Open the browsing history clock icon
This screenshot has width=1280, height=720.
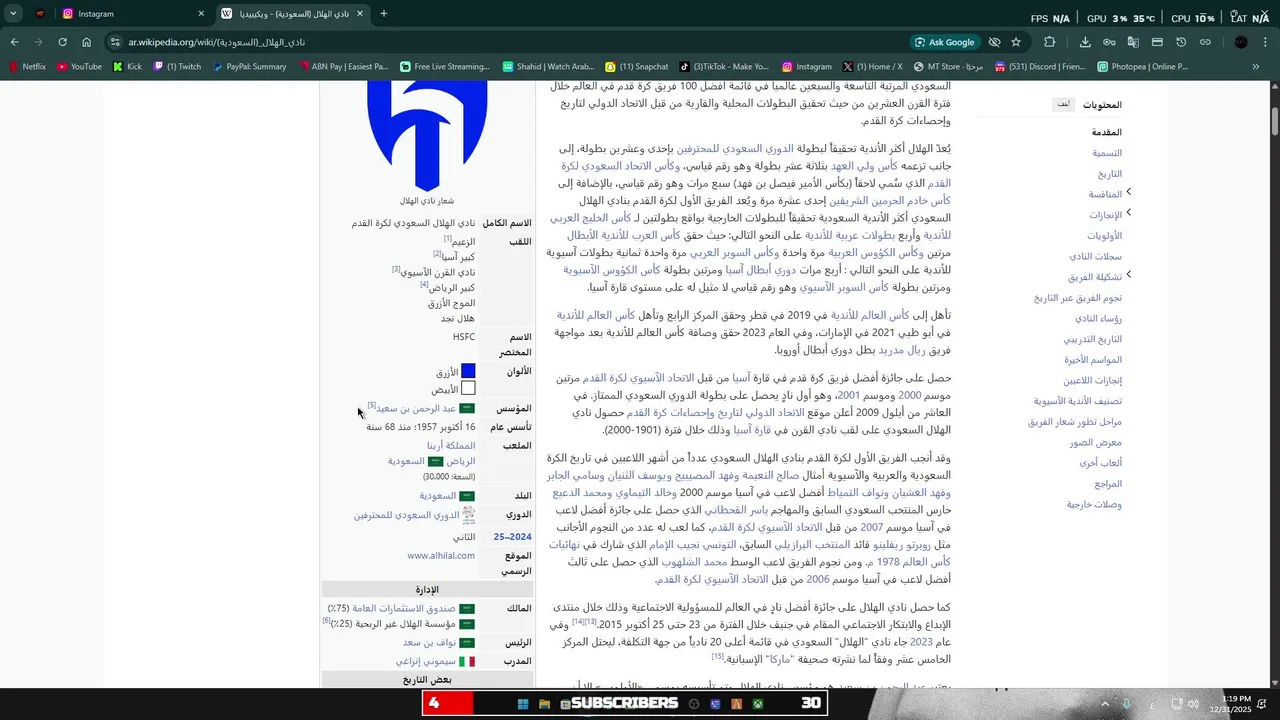coord(1181,42)
